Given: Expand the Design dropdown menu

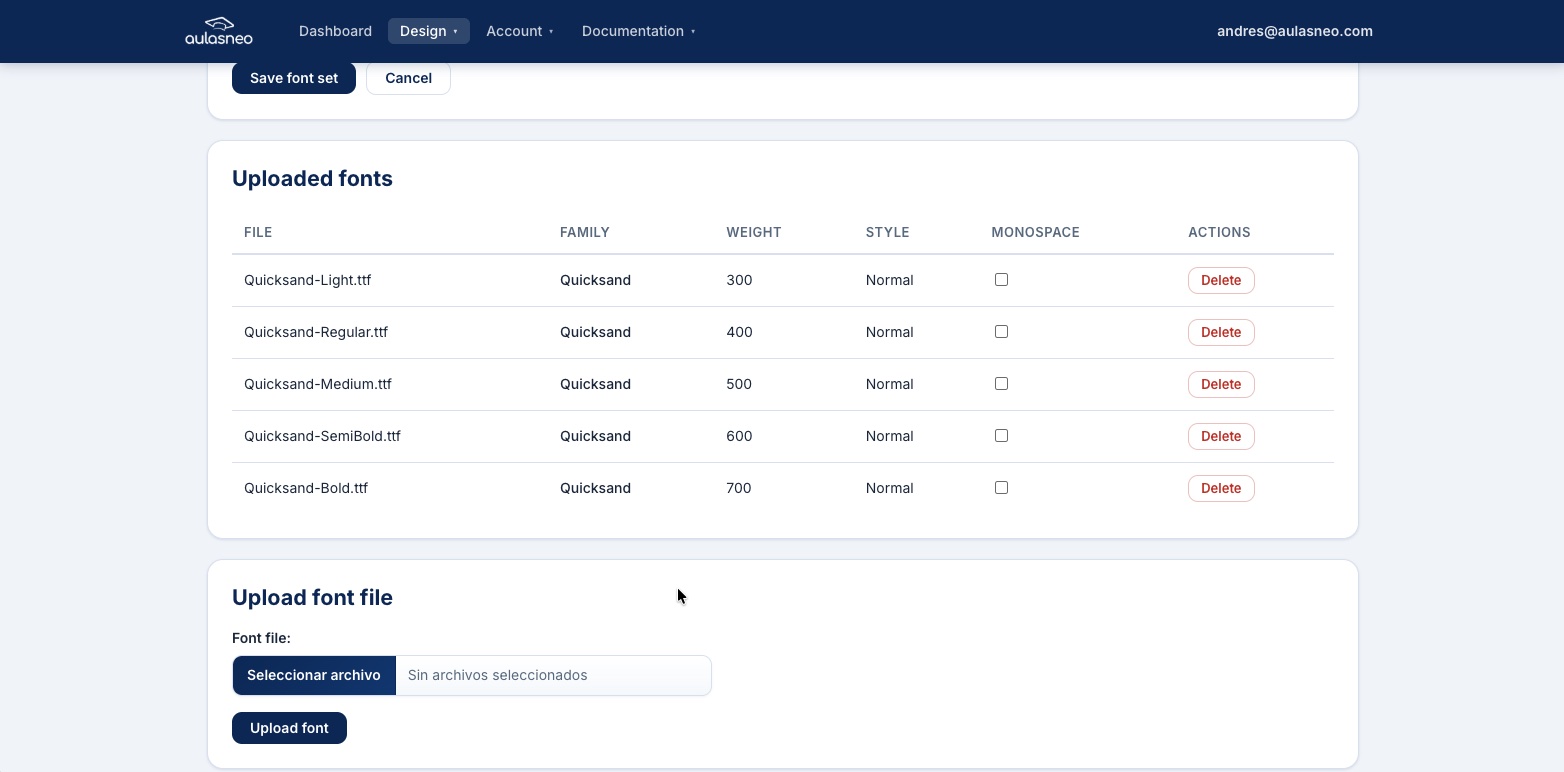Looking at the screenshot, I should coord(428,31).
